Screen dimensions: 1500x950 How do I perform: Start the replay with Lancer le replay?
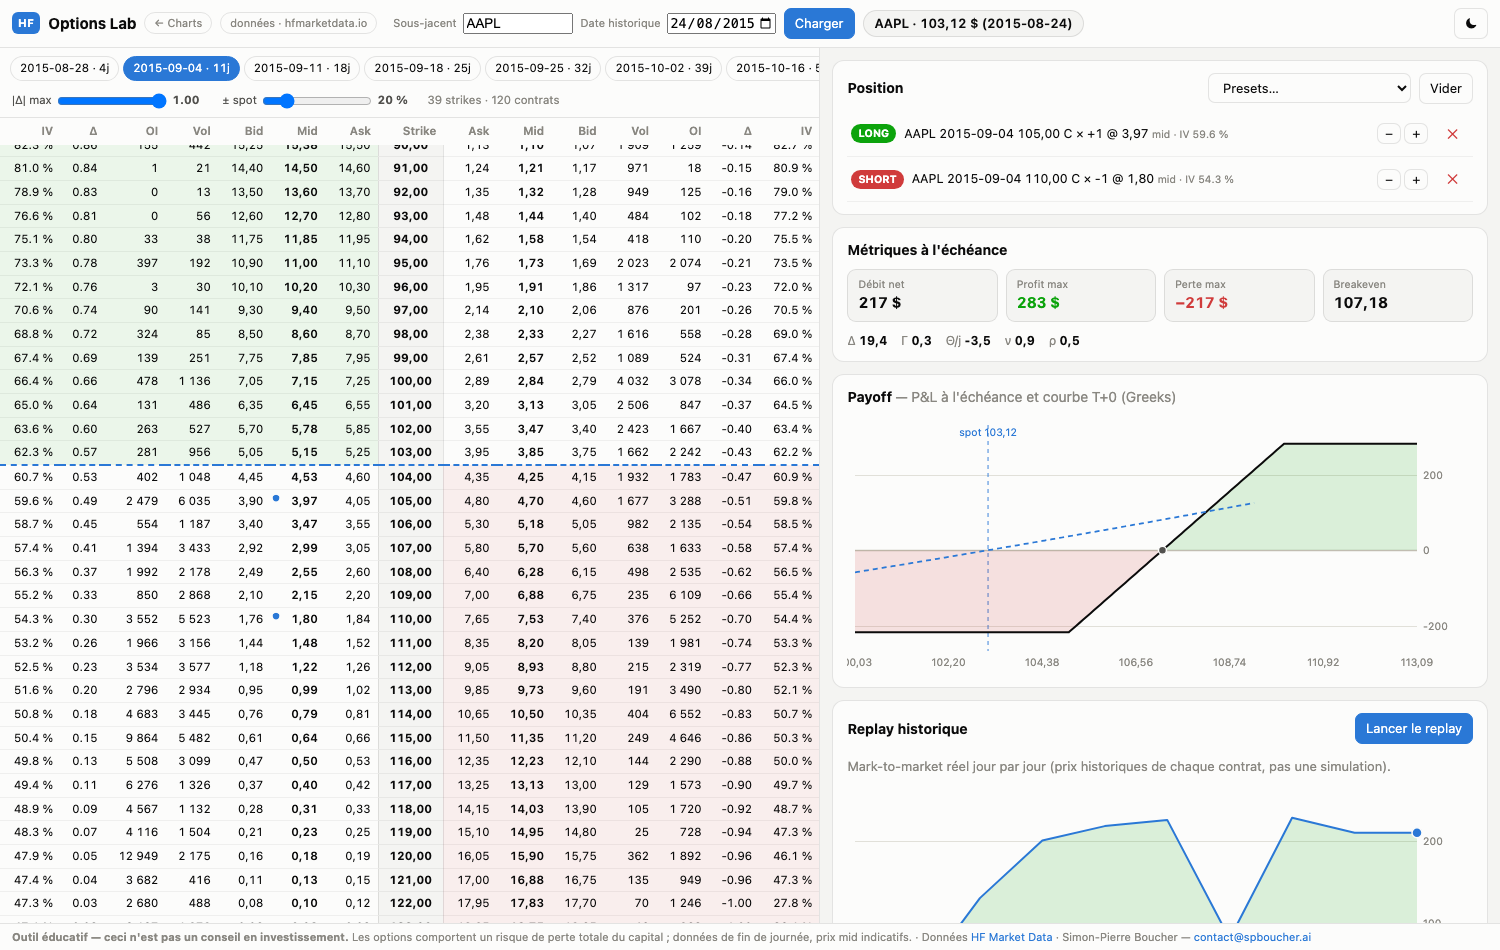[x=1414, y=729]
